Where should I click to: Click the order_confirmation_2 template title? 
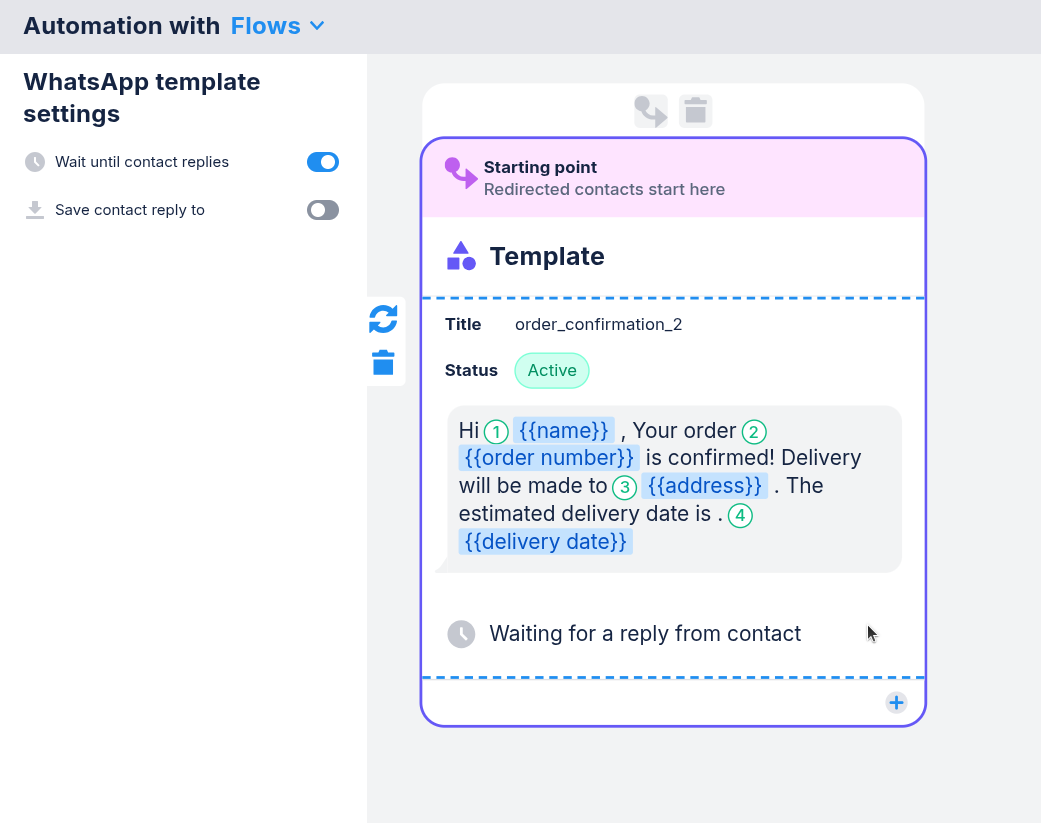click(598, 324)
